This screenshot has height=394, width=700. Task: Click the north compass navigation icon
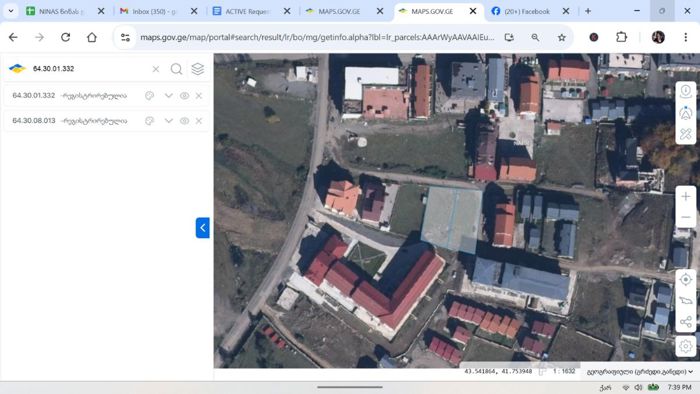[686, 113]
